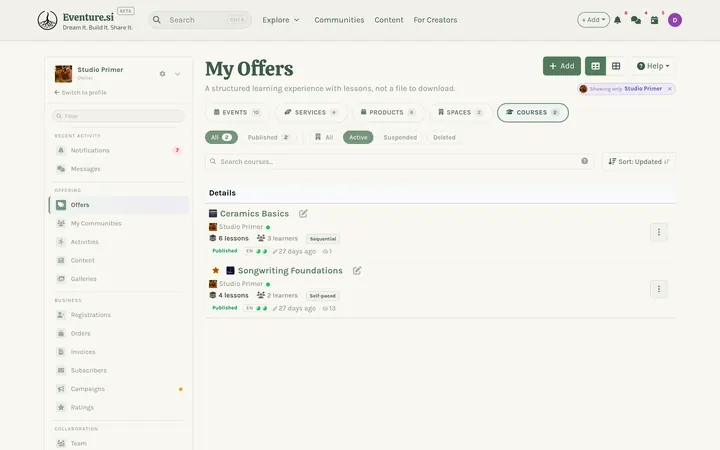
Task: Expand the Studio Primer profile chevron
Action: pos(177,74)
